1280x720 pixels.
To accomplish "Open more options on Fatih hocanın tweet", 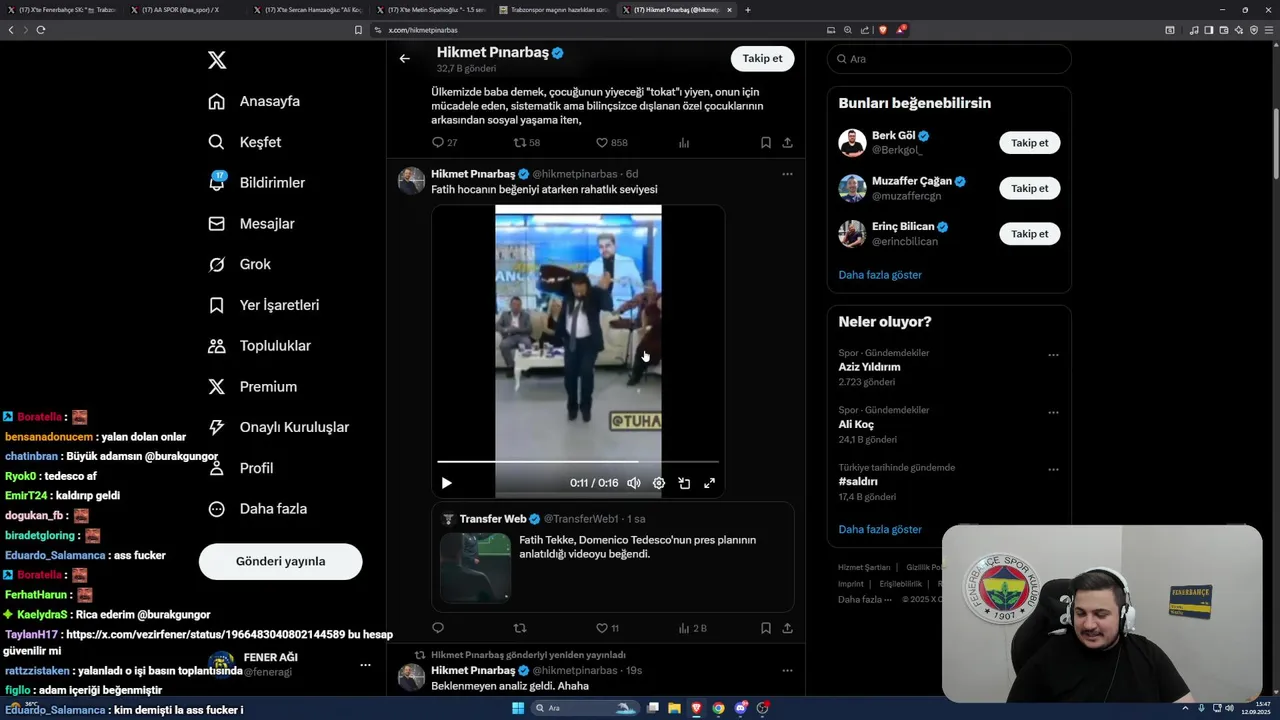I will (787, 174).
